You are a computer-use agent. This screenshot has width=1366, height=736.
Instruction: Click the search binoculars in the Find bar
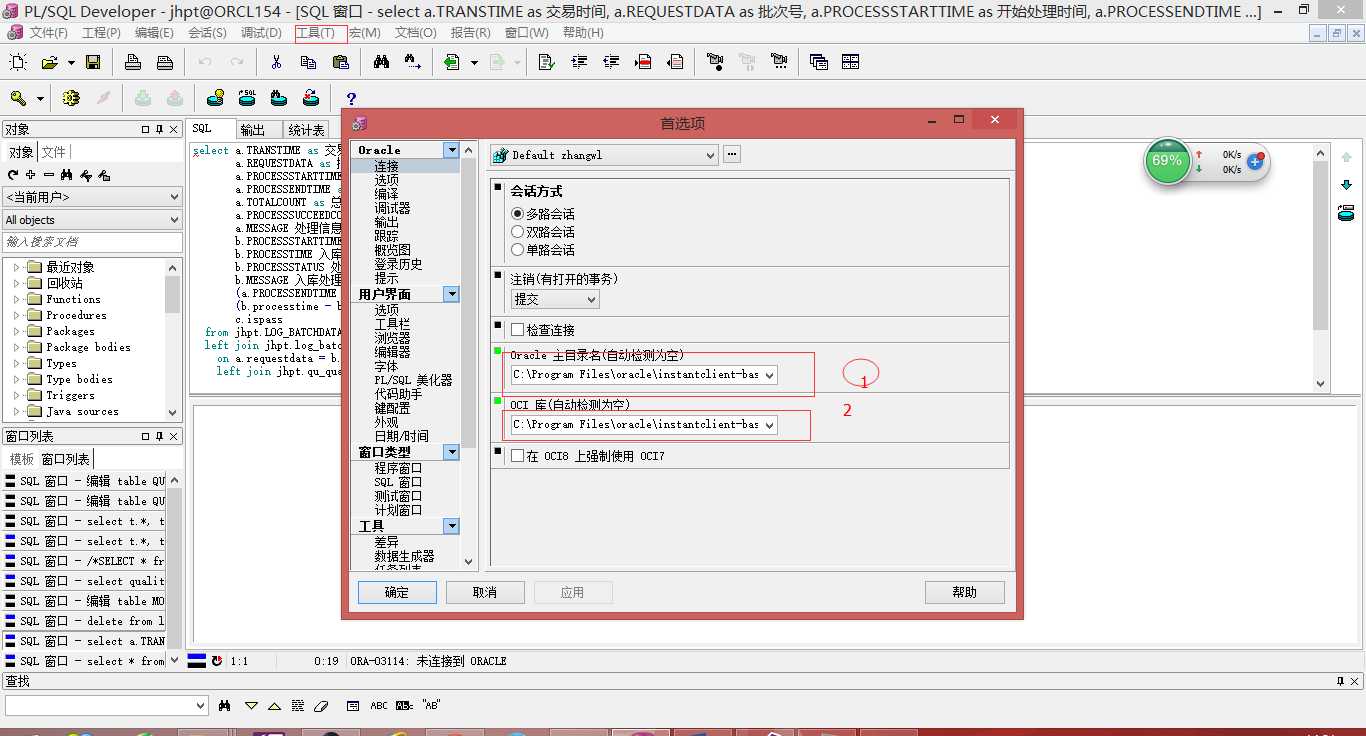[225, 705]
